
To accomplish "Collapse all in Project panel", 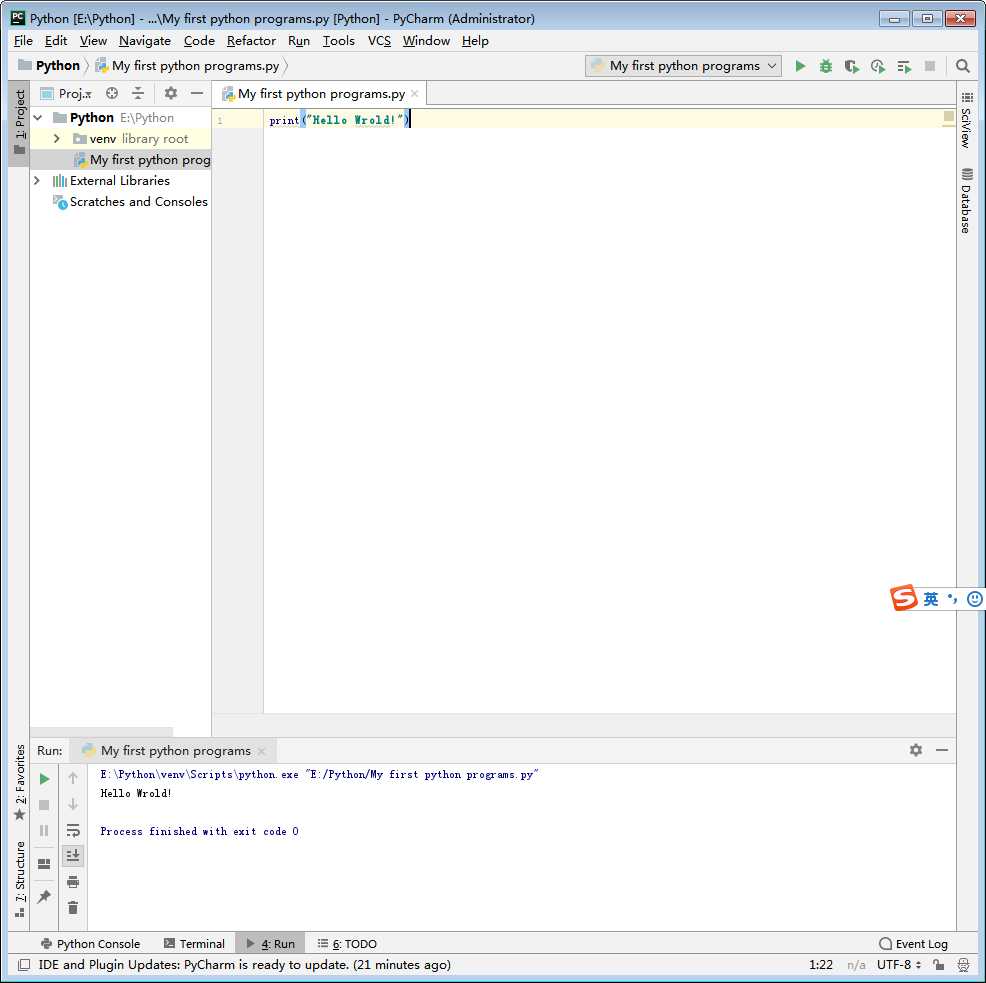I will tap(138, 94).
